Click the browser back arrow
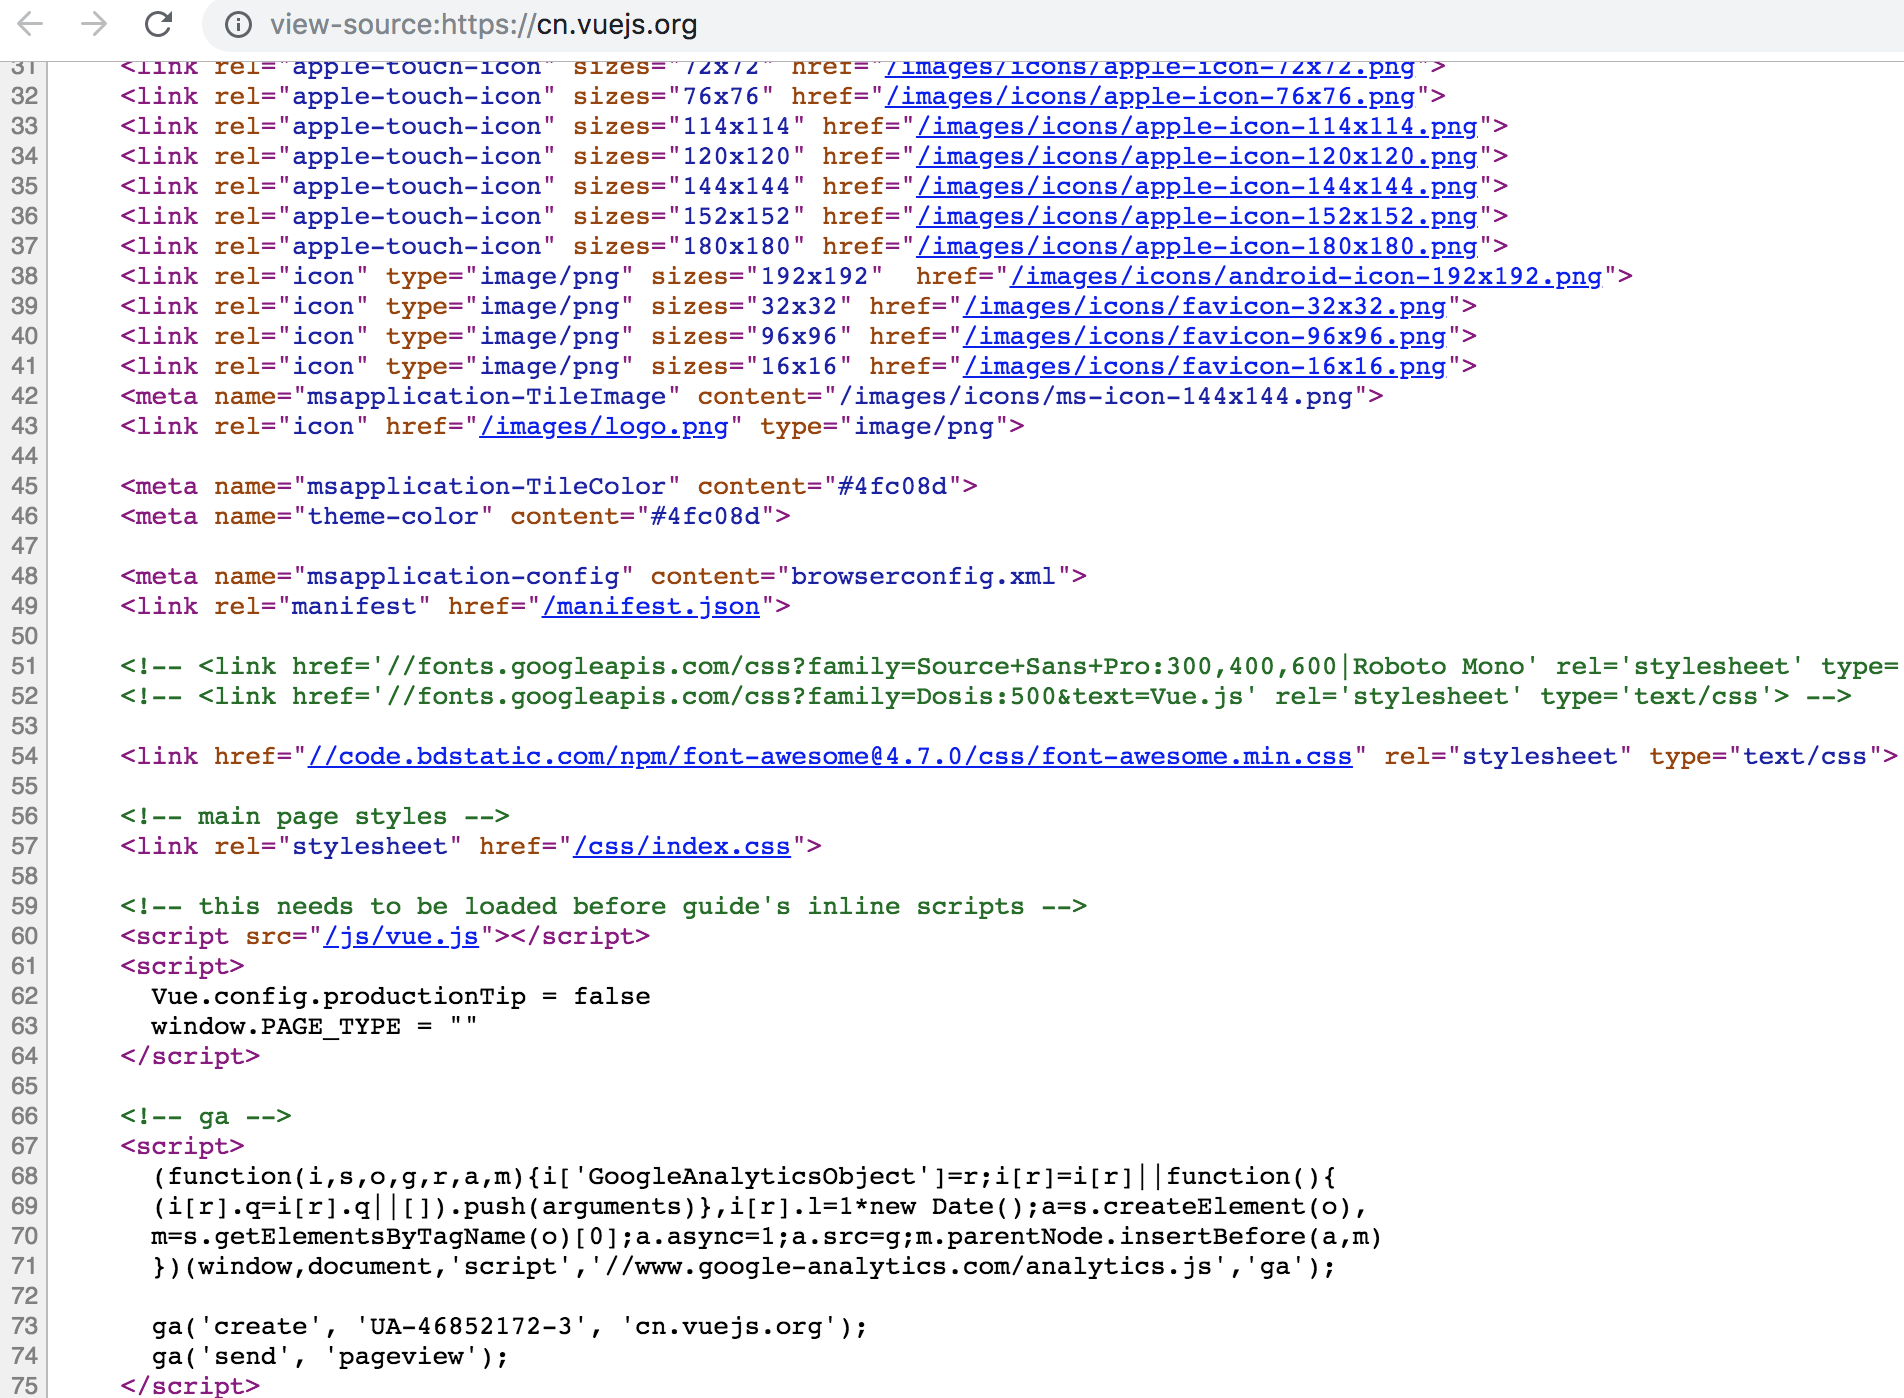This screenshot has width=1904, height=1398. click(x=31, y=24)
